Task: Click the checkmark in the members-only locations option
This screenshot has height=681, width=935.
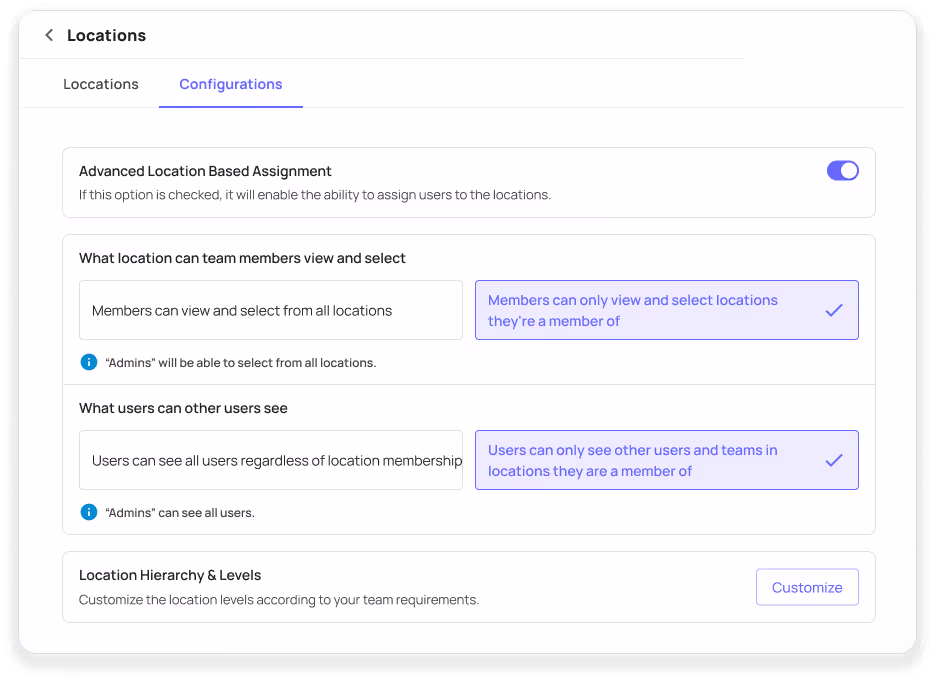Action: 834,310
